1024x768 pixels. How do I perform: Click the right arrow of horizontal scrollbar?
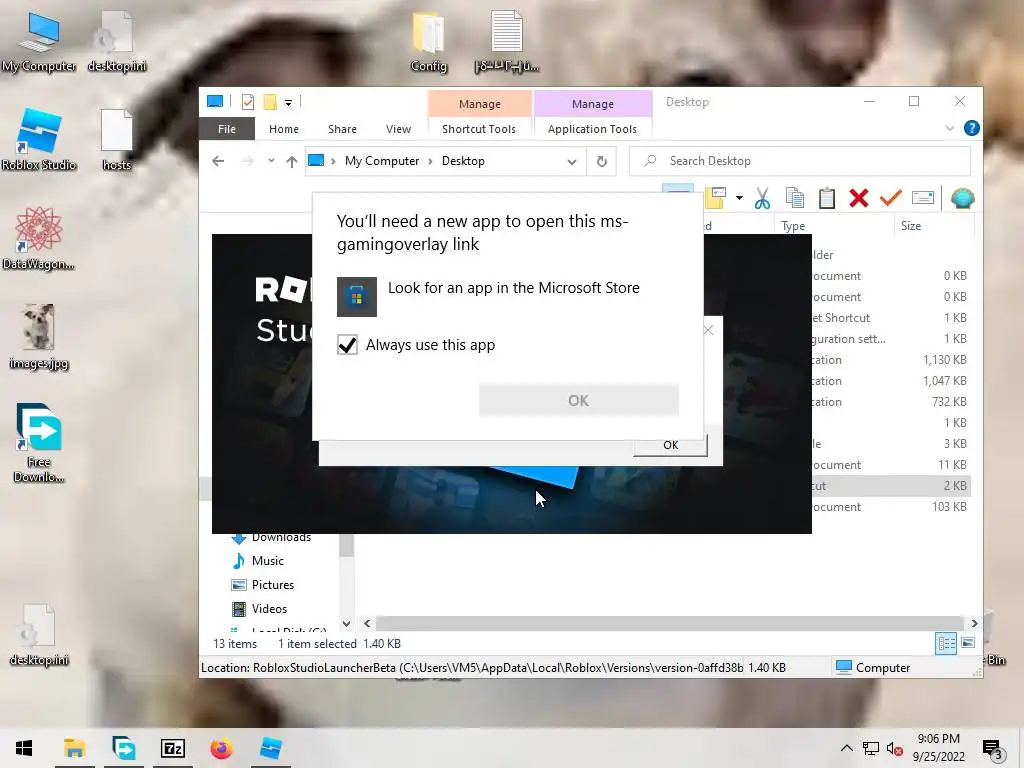coord(974,623)
